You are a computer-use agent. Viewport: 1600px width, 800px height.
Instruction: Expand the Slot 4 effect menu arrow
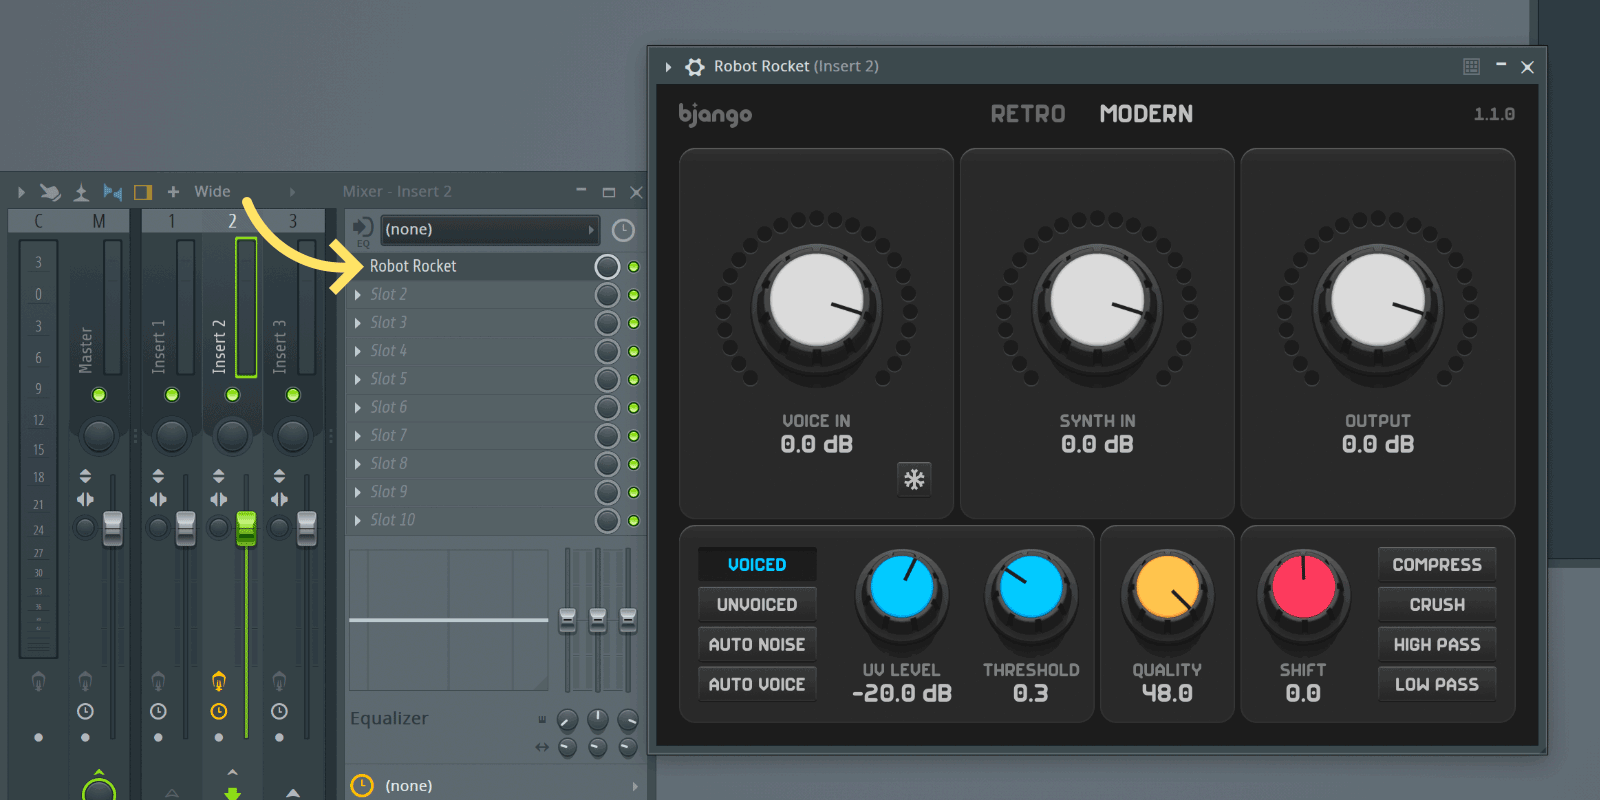pos(358,351)
